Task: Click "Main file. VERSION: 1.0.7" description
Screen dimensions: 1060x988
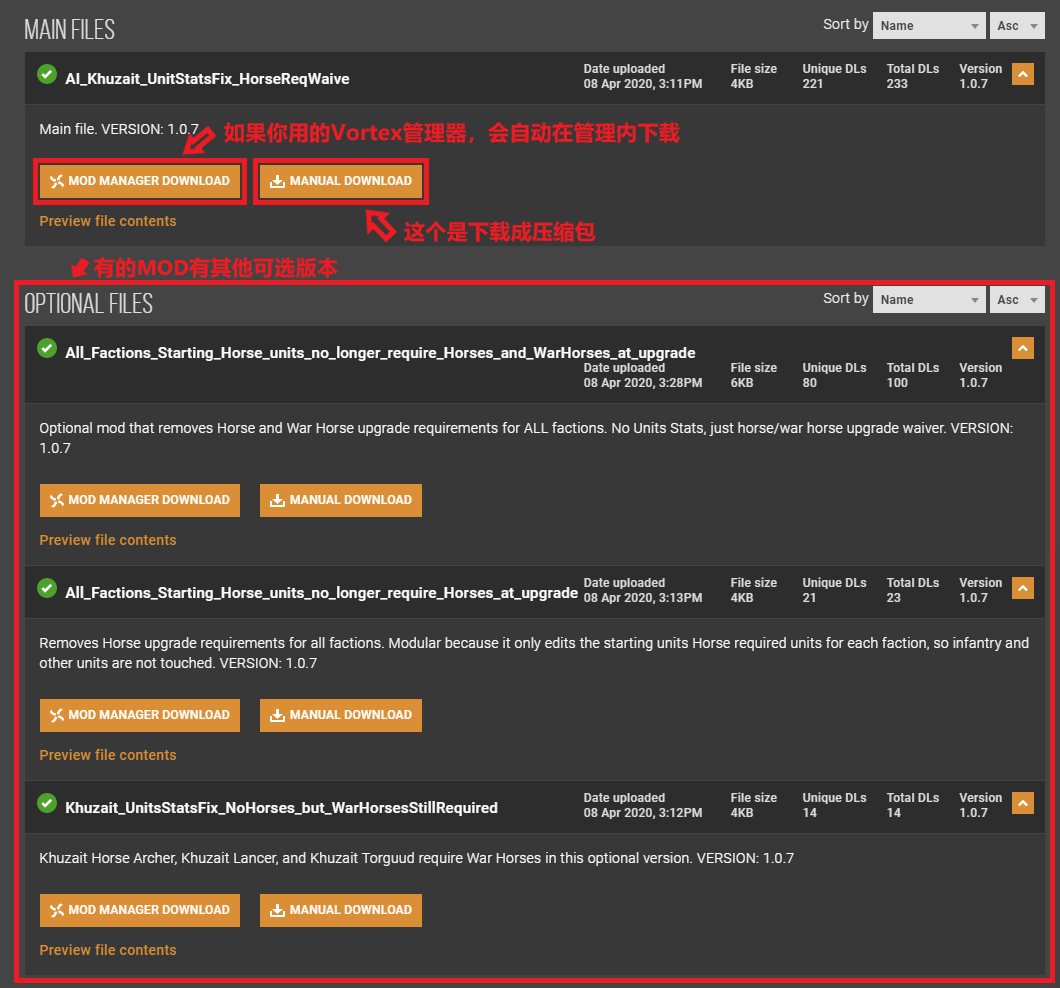Action: pyautogui.click(x=119, y=129)
